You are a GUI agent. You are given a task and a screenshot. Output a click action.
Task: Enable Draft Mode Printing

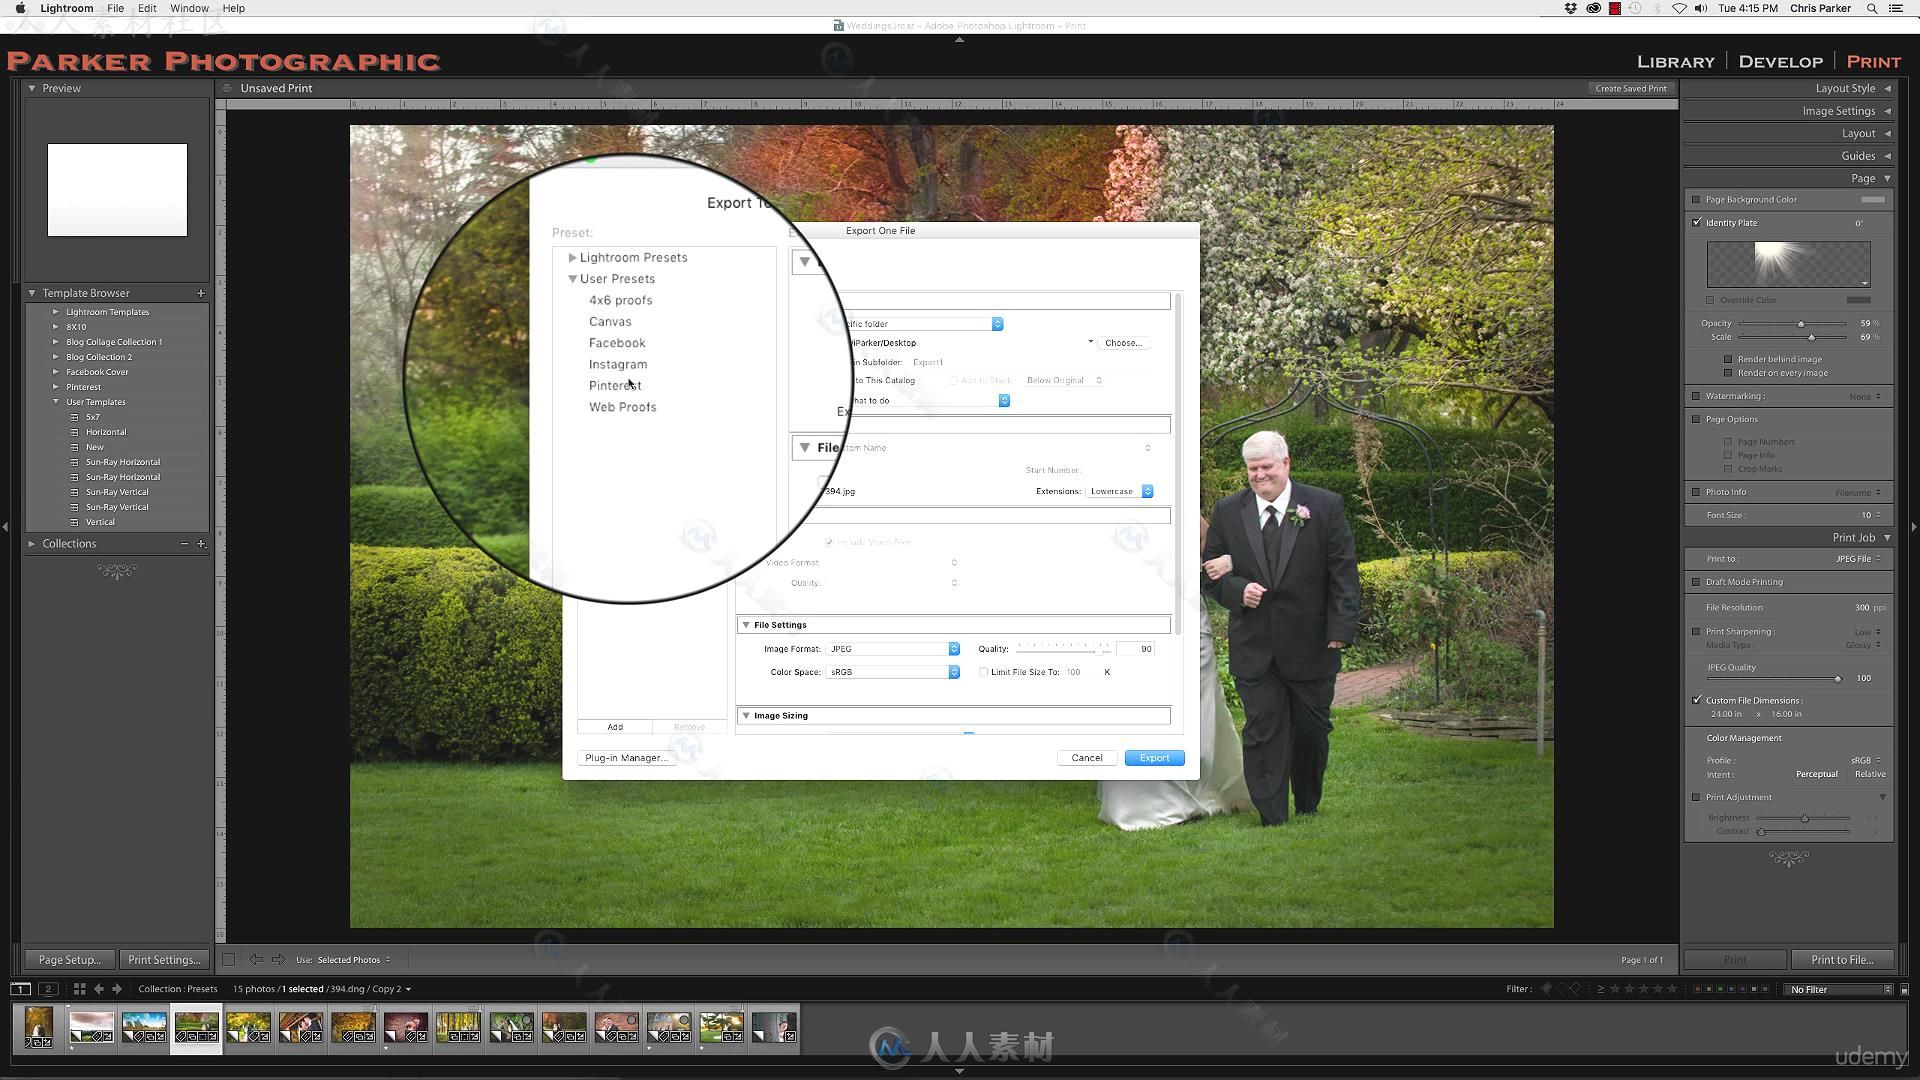tap(1696, 582)
